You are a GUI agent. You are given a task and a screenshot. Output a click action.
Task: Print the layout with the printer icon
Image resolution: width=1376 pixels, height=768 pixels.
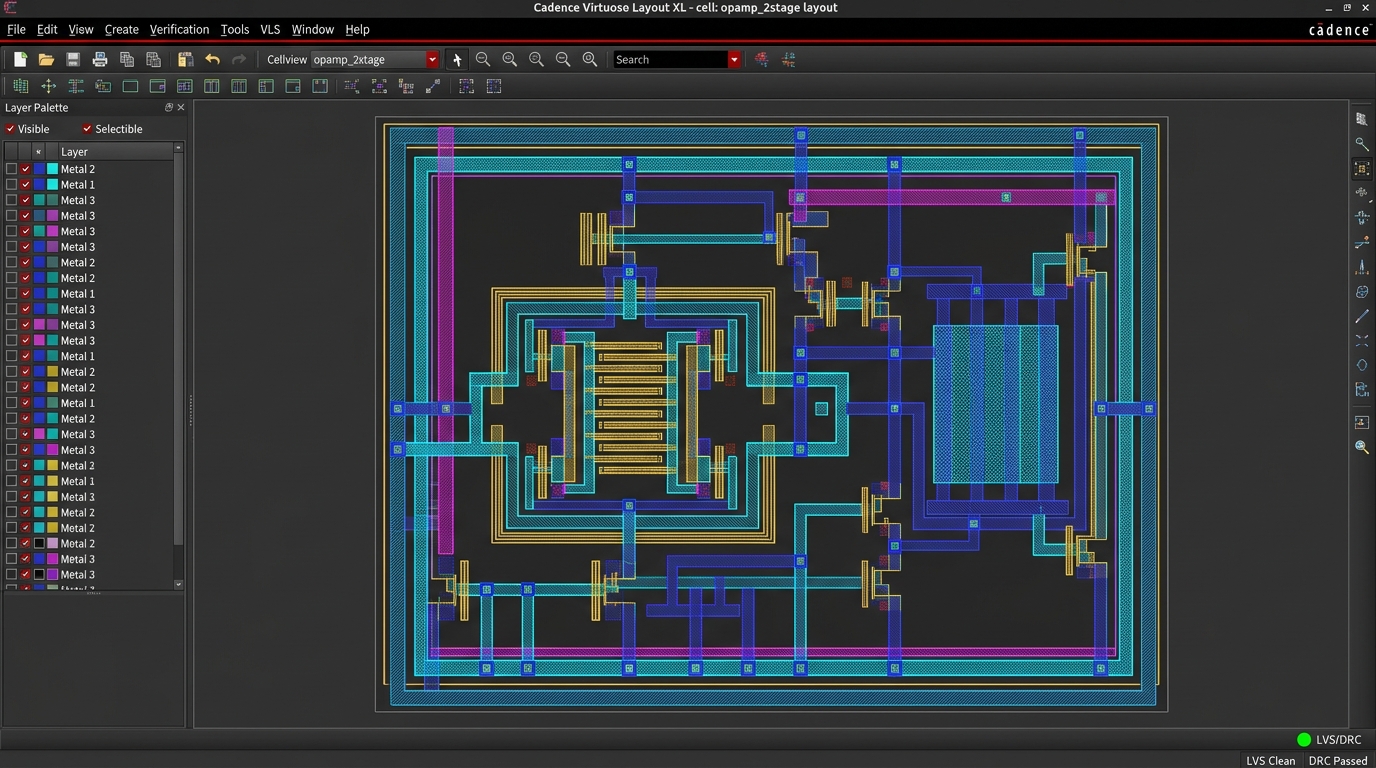100,60
